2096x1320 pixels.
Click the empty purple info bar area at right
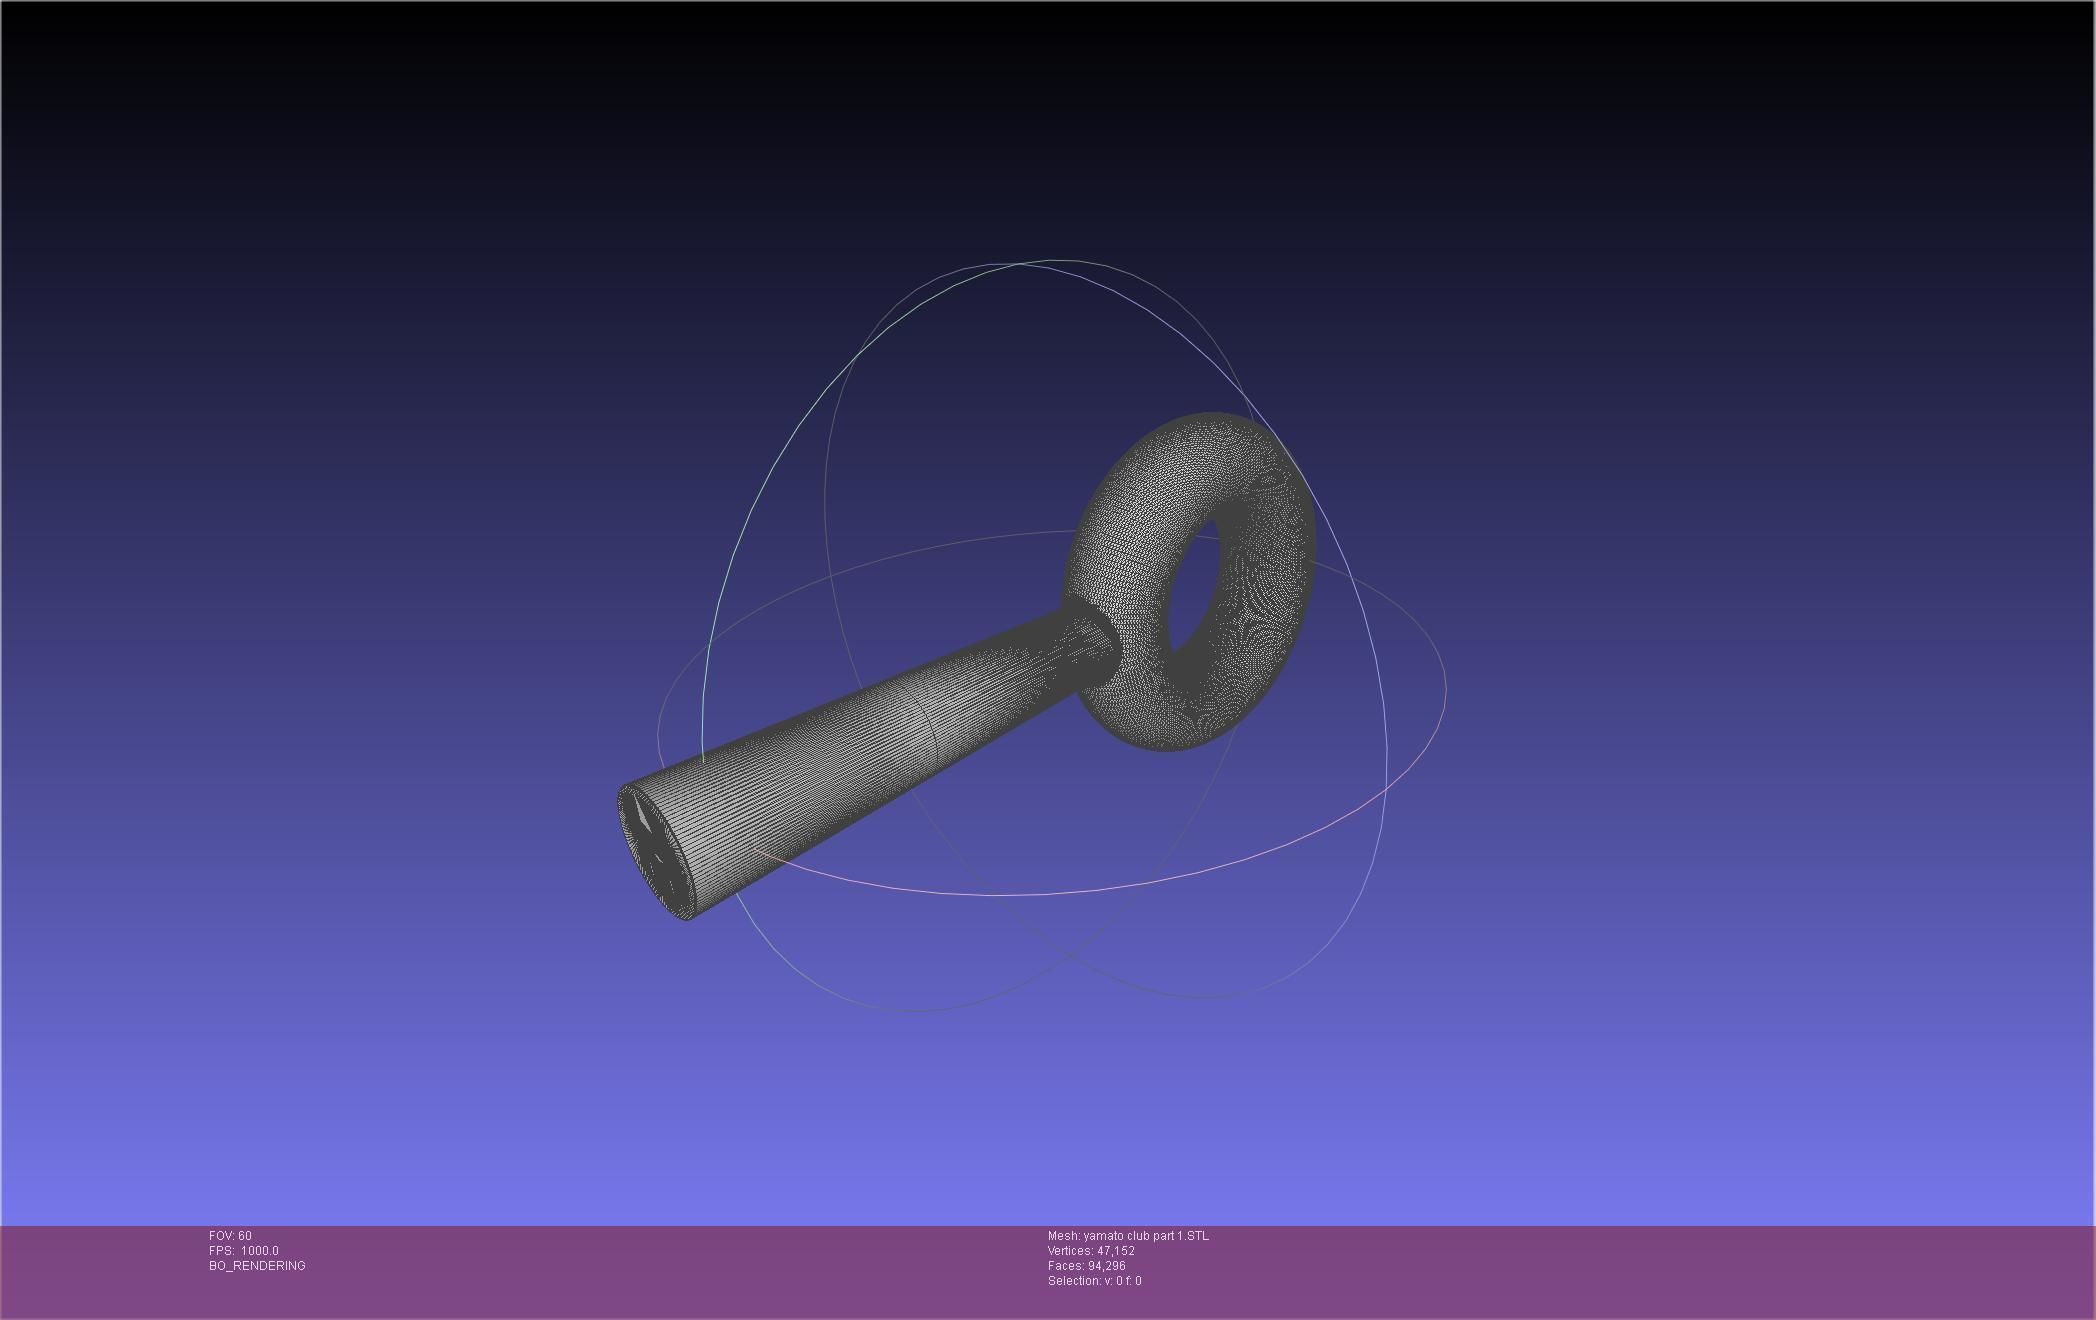point(1700,1270)
